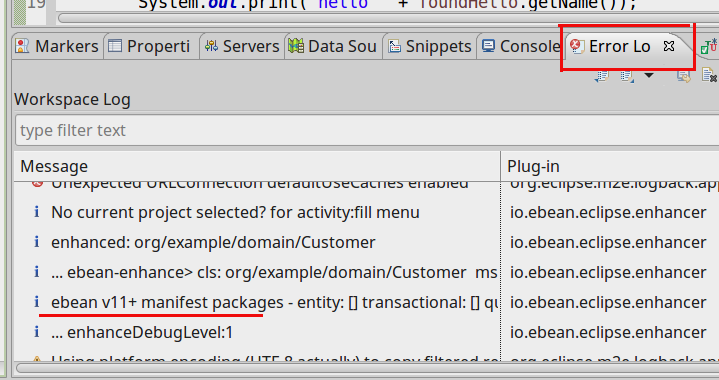The image size is (719, 380).
Task: Sort by the Message column header
Action: coord(258,166)
